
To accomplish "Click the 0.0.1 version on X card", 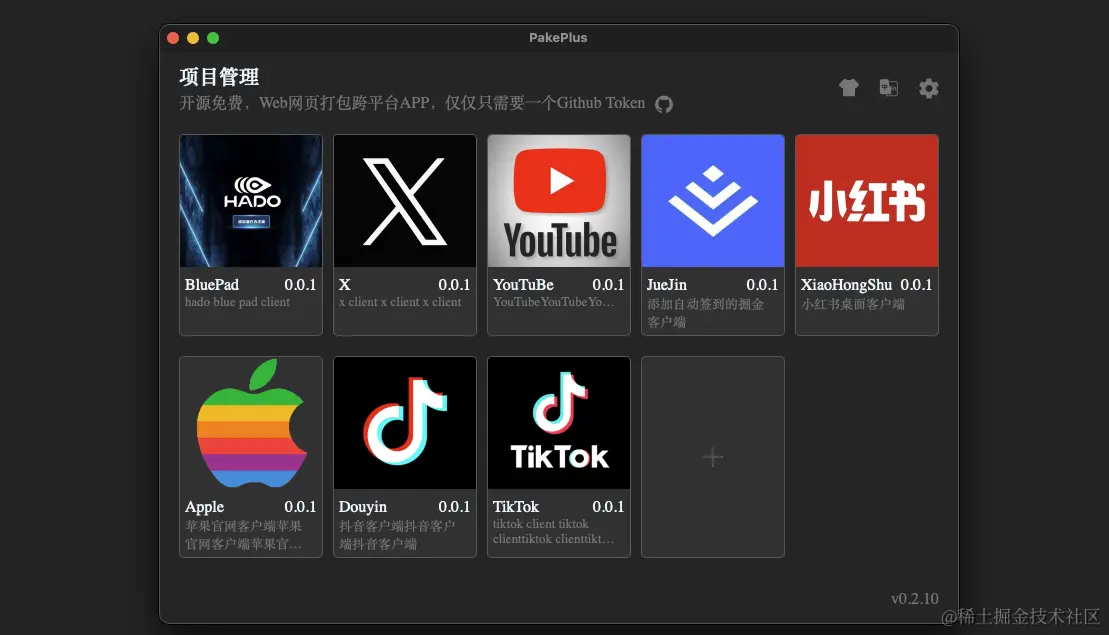I will click(454, 285).
